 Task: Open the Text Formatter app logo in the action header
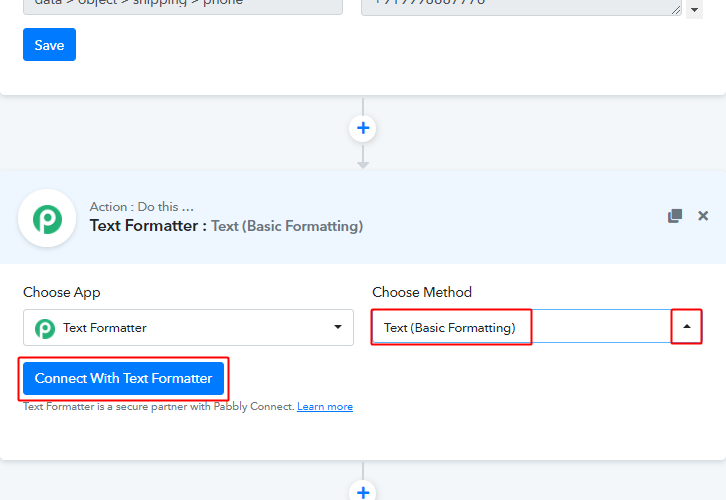click(x=47, y=219)
